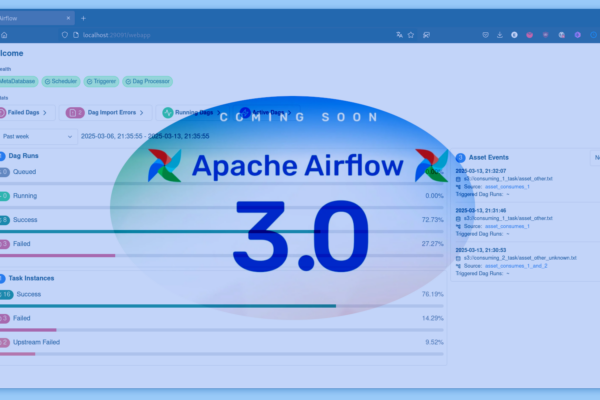600x400 pixels.
Task: Click the 2025-03-13, 21:30:53 event timestamp
Action: coord(481,250)
